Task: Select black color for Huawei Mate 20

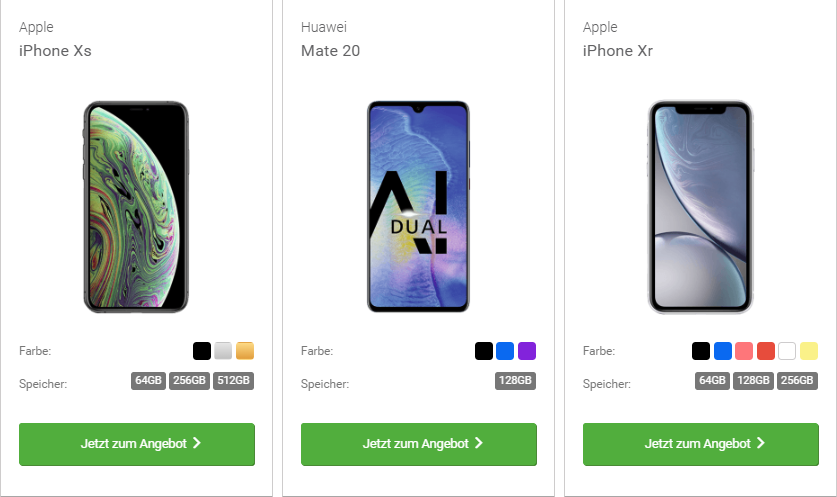Action: click(x=484, y=351)
